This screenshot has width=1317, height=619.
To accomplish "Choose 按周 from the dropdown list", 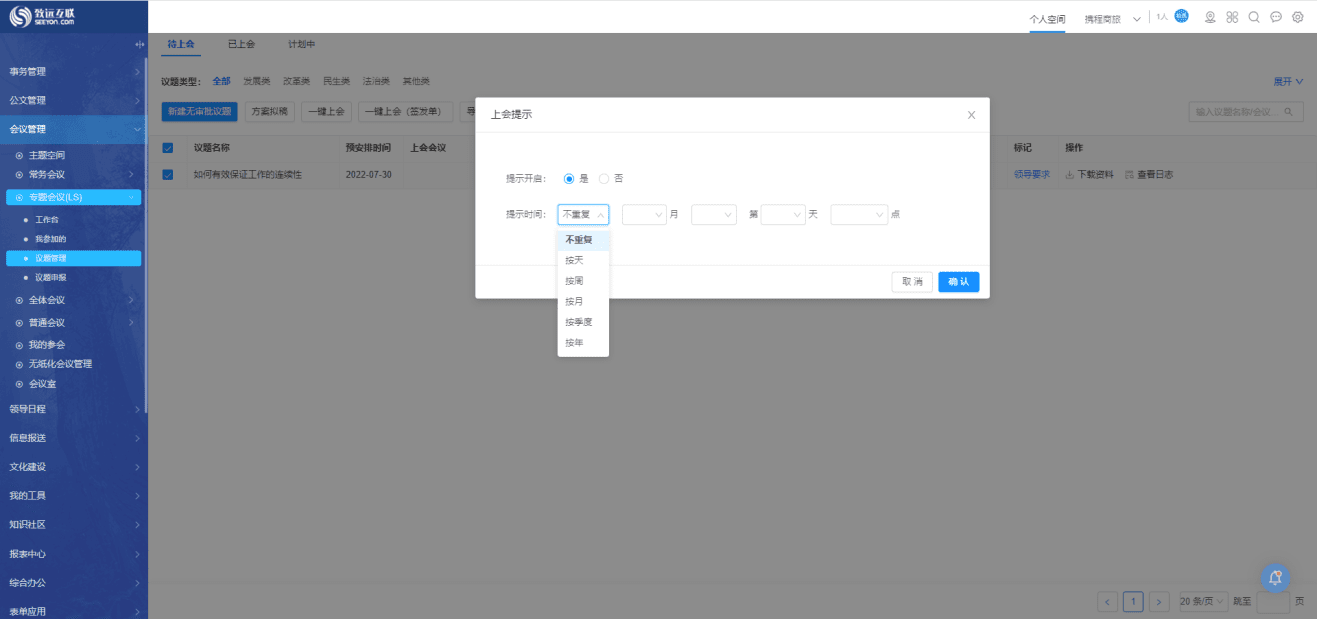I will (x=583, y=281).
